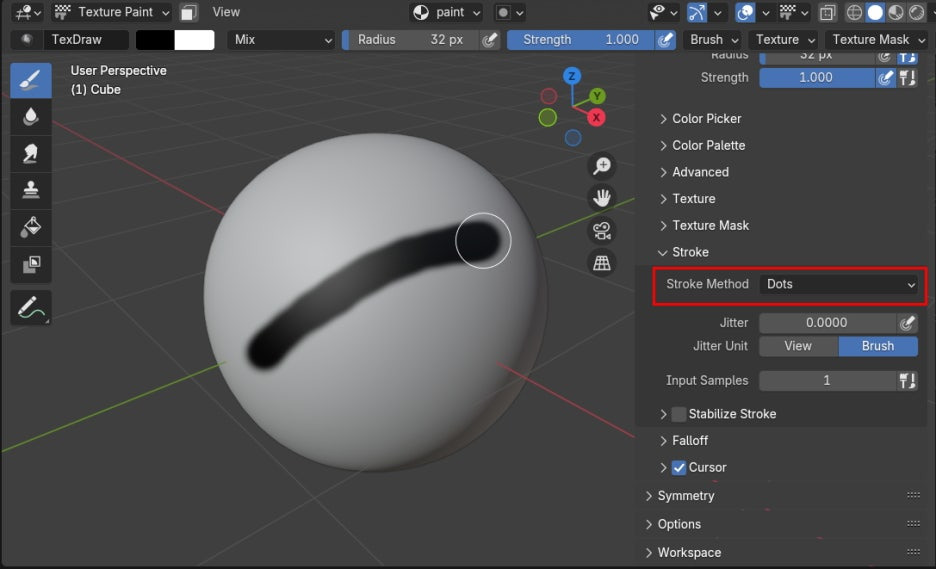Switch to wireframe shading
Image resolution: width=936 pixels, height=569 pixels.
pyautogui.click(x=854, y=12)
